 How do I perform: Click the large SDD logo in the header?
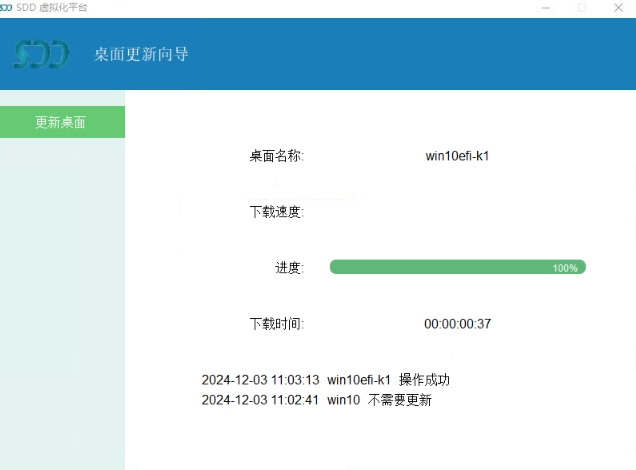41,54
